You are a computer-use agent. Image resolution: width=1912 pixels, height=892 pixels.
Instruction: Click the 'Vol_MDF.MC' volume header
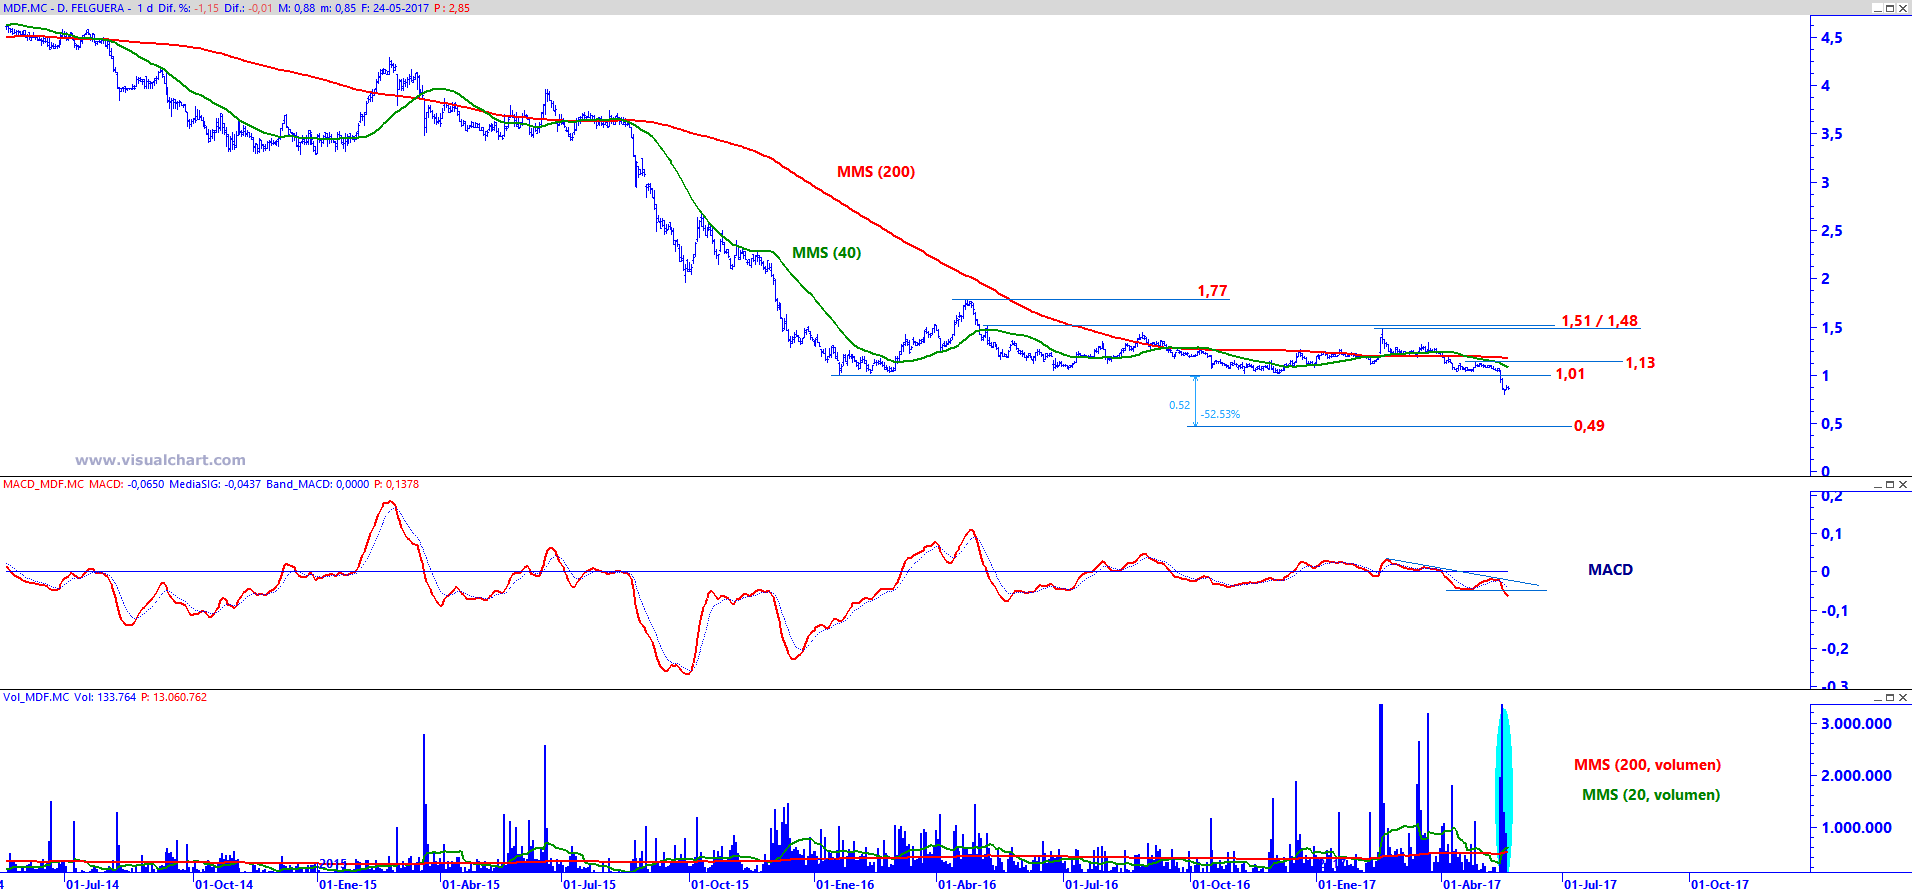point(36,697)
